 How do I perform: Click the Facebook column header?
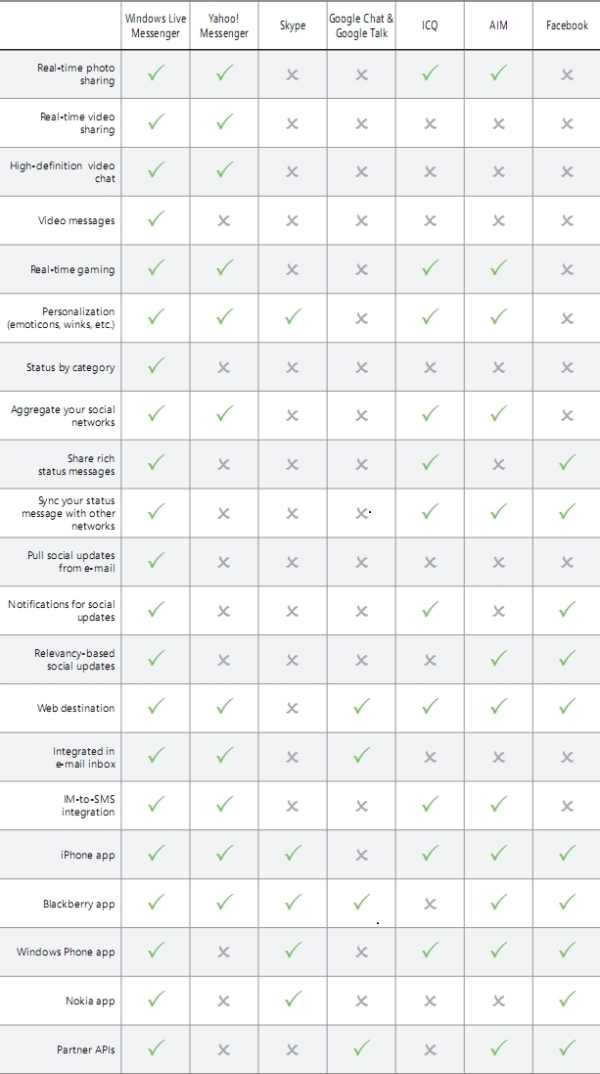pos(567,25)
